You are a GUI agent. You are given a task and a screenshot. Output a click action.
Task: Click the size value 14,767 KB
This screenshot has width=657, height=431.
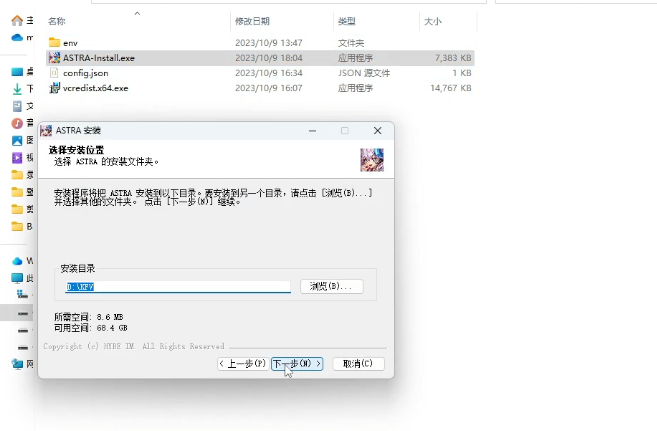[451, 88]
